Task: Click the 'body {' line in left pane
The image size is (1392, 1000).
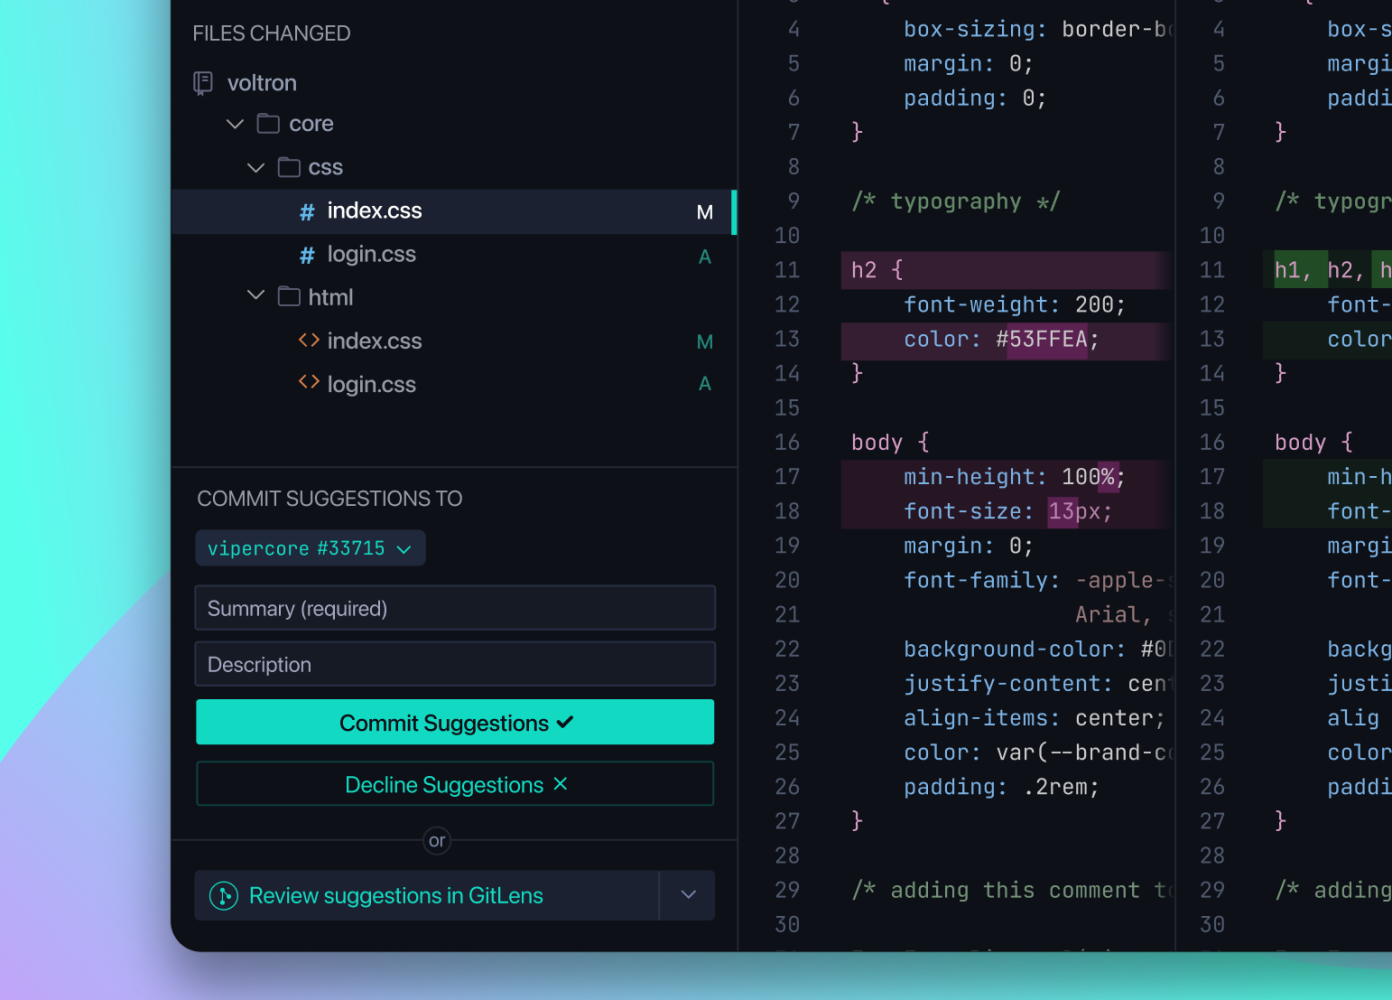Action: (890, 442)
